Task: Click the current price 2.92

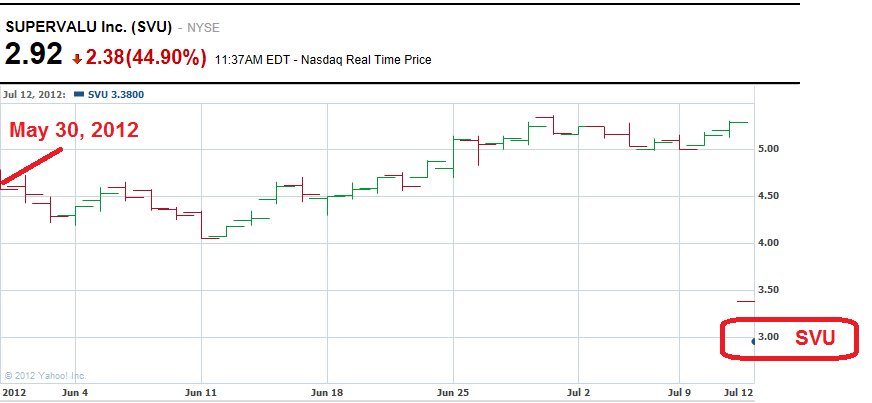Action: 33,55
